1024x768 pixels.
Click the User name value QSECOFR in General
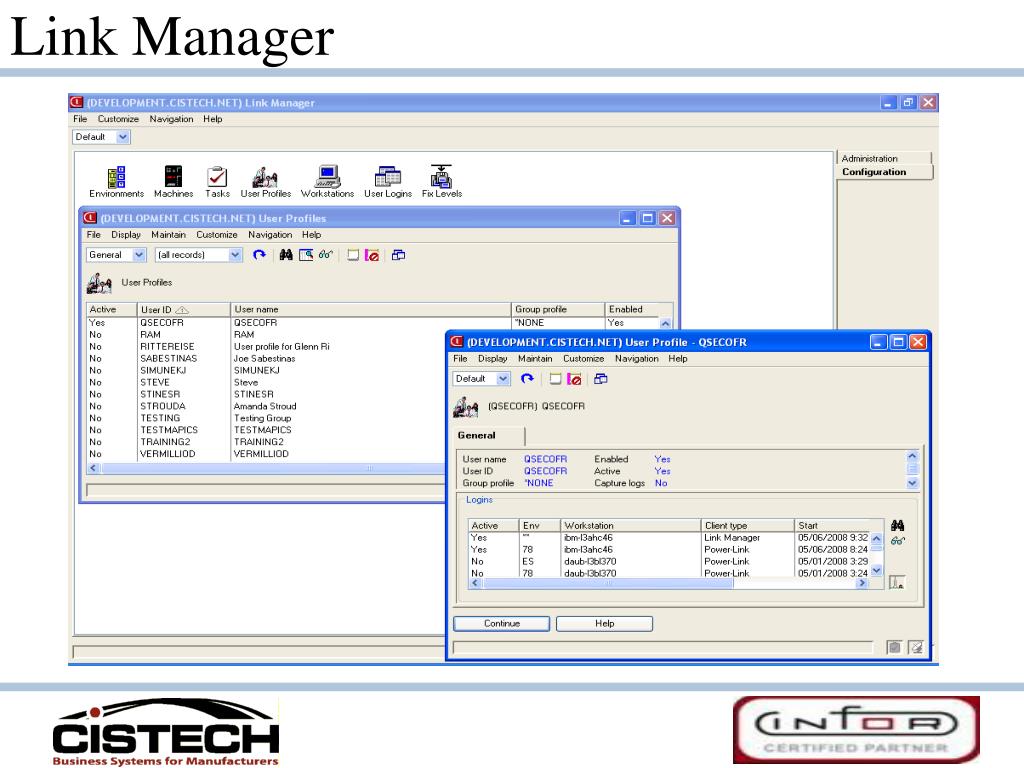[545, 459]
